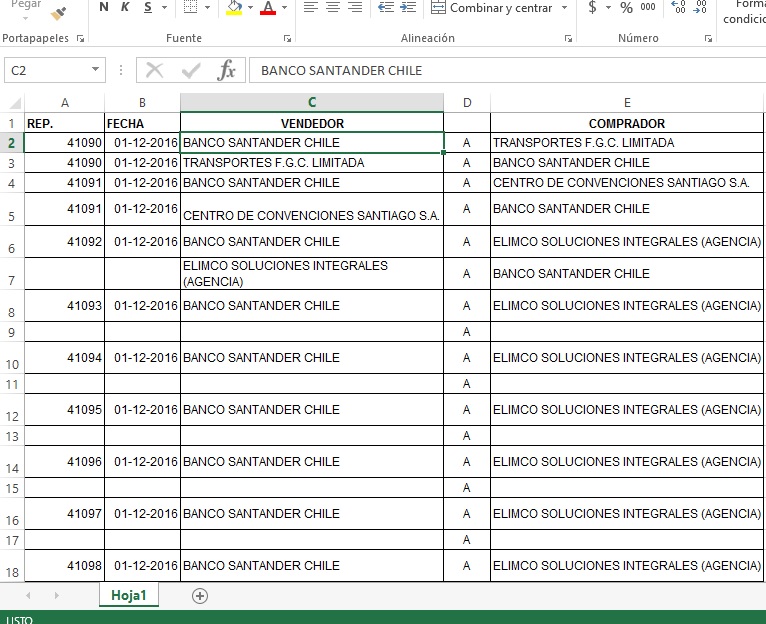Select column E header

tap(627, 103)
